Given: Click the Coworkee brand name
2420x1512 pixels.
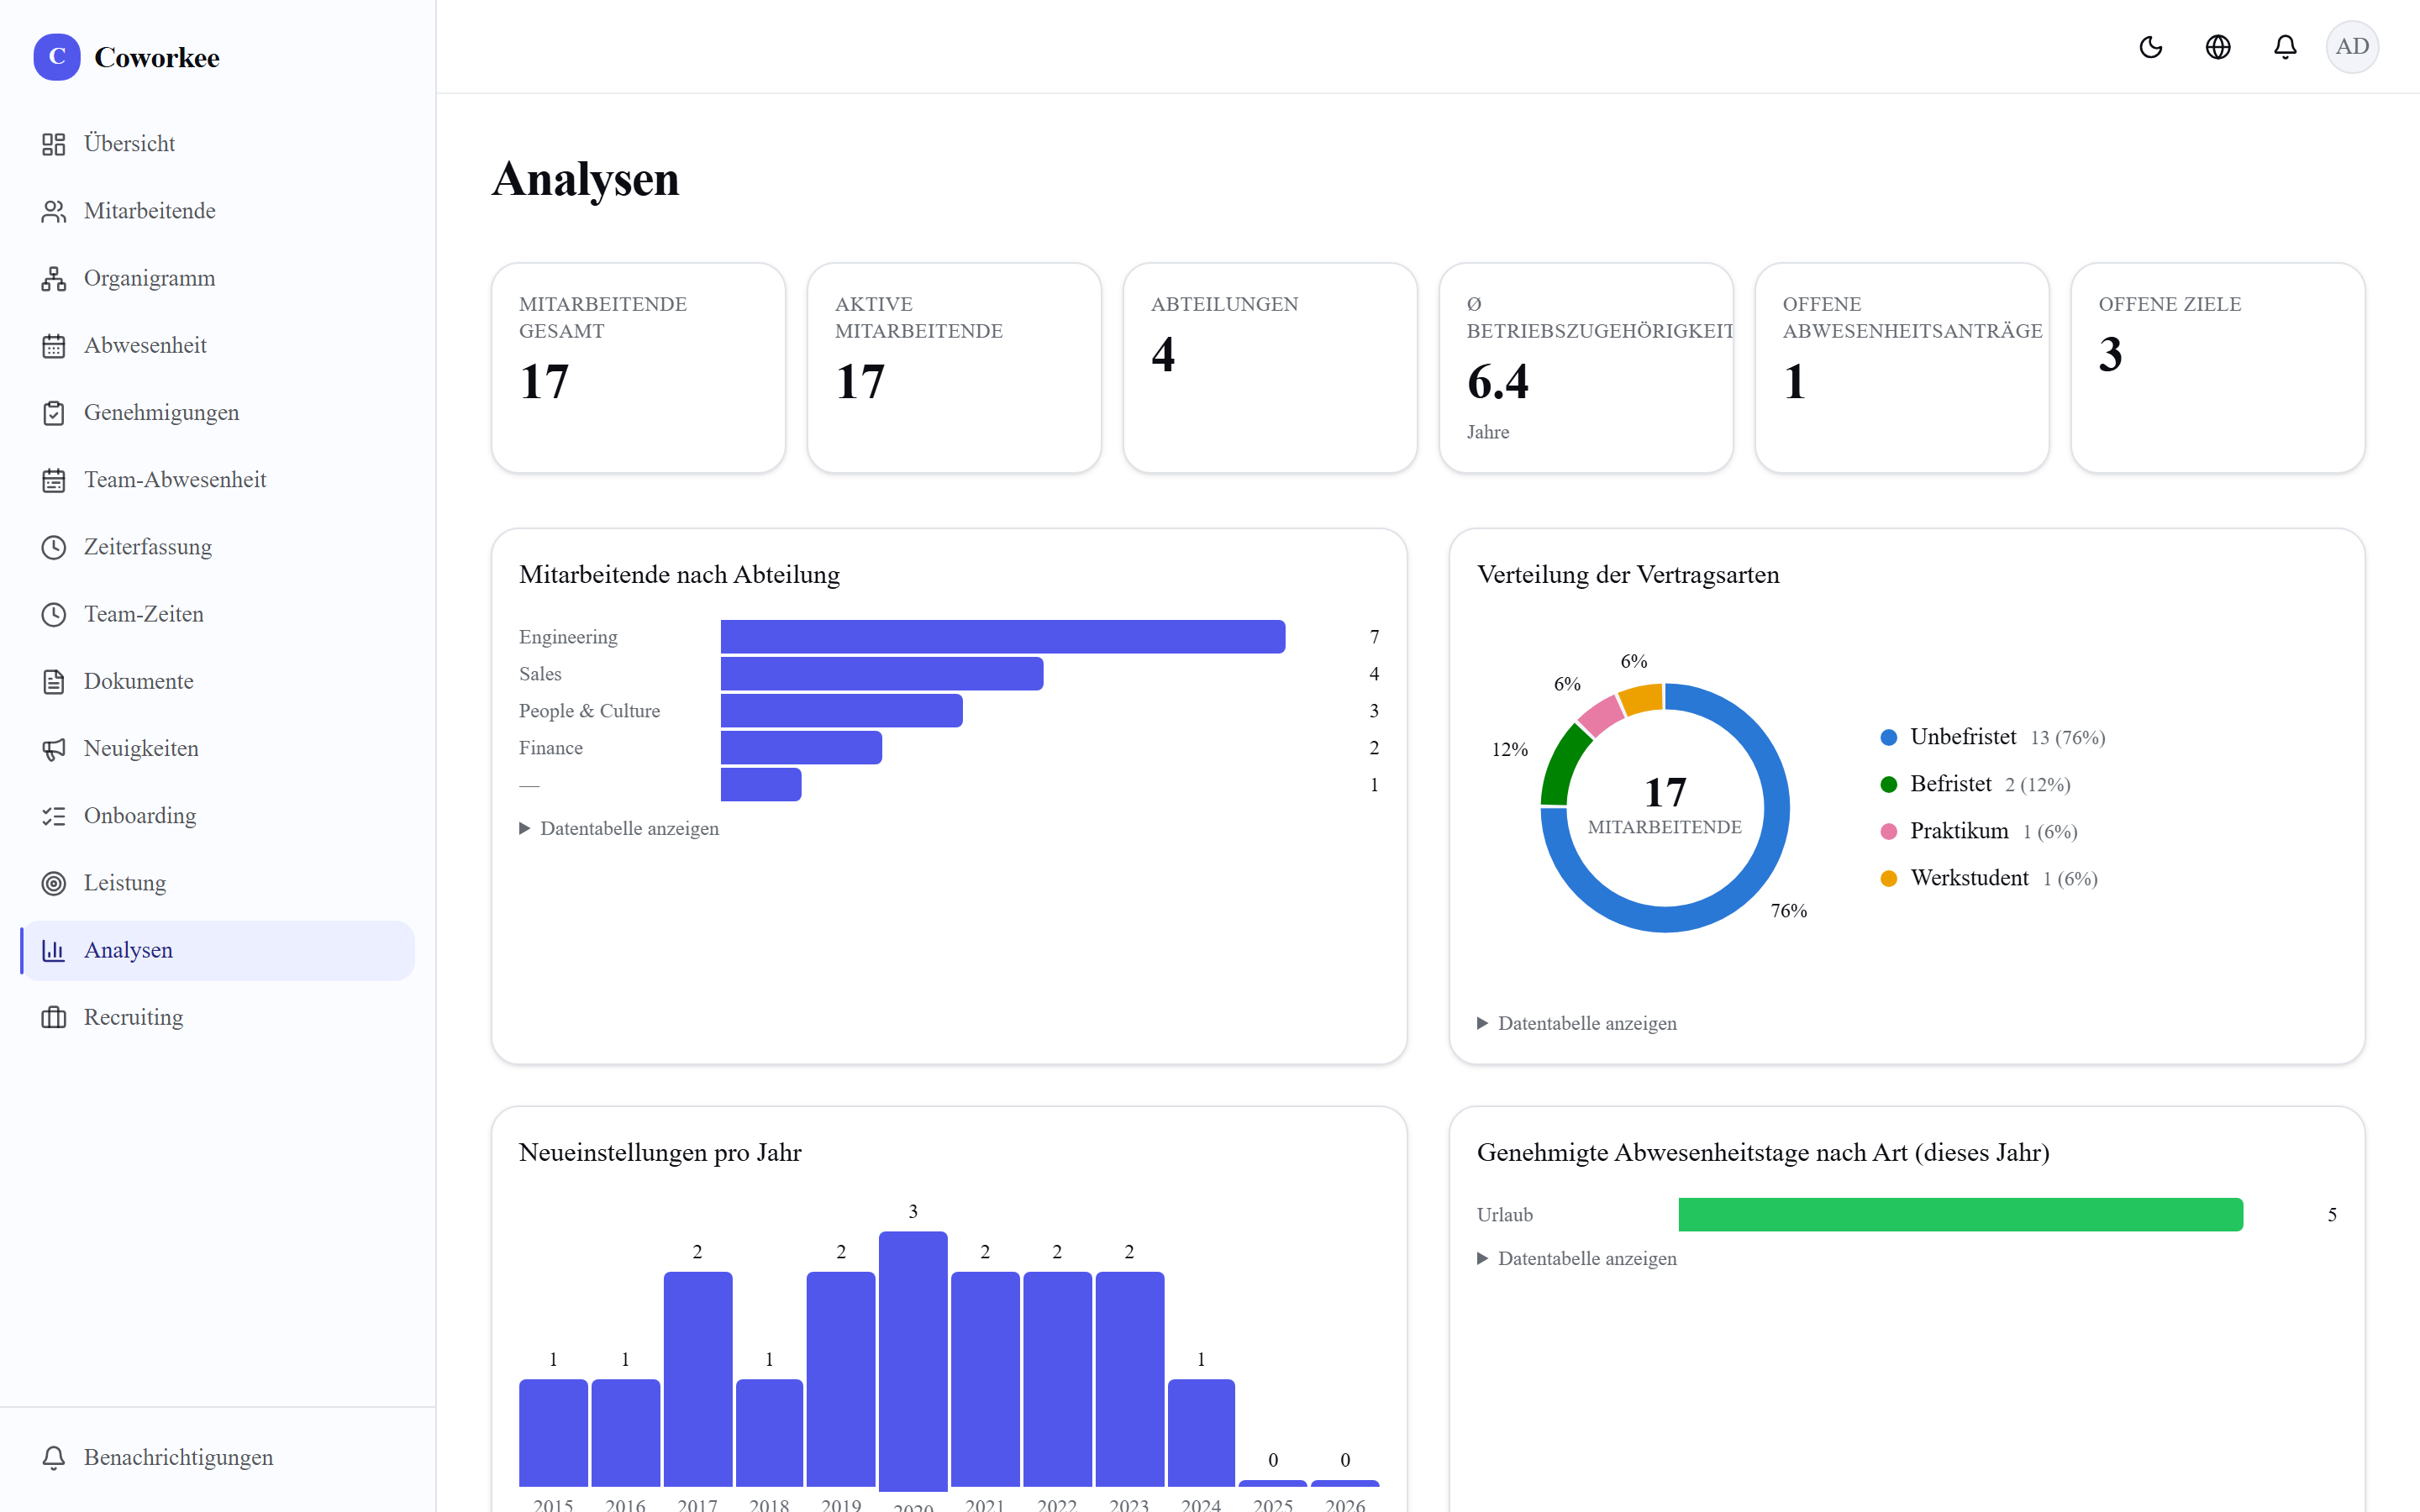Looking at the screenshot, I should pos(157,57).
